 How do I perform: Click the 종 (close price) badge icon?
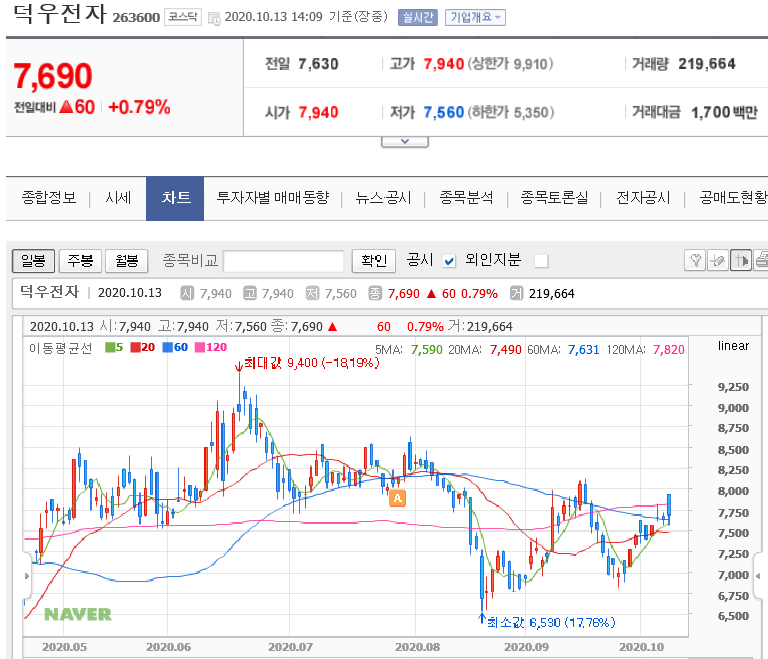click(x=375, y=293)
